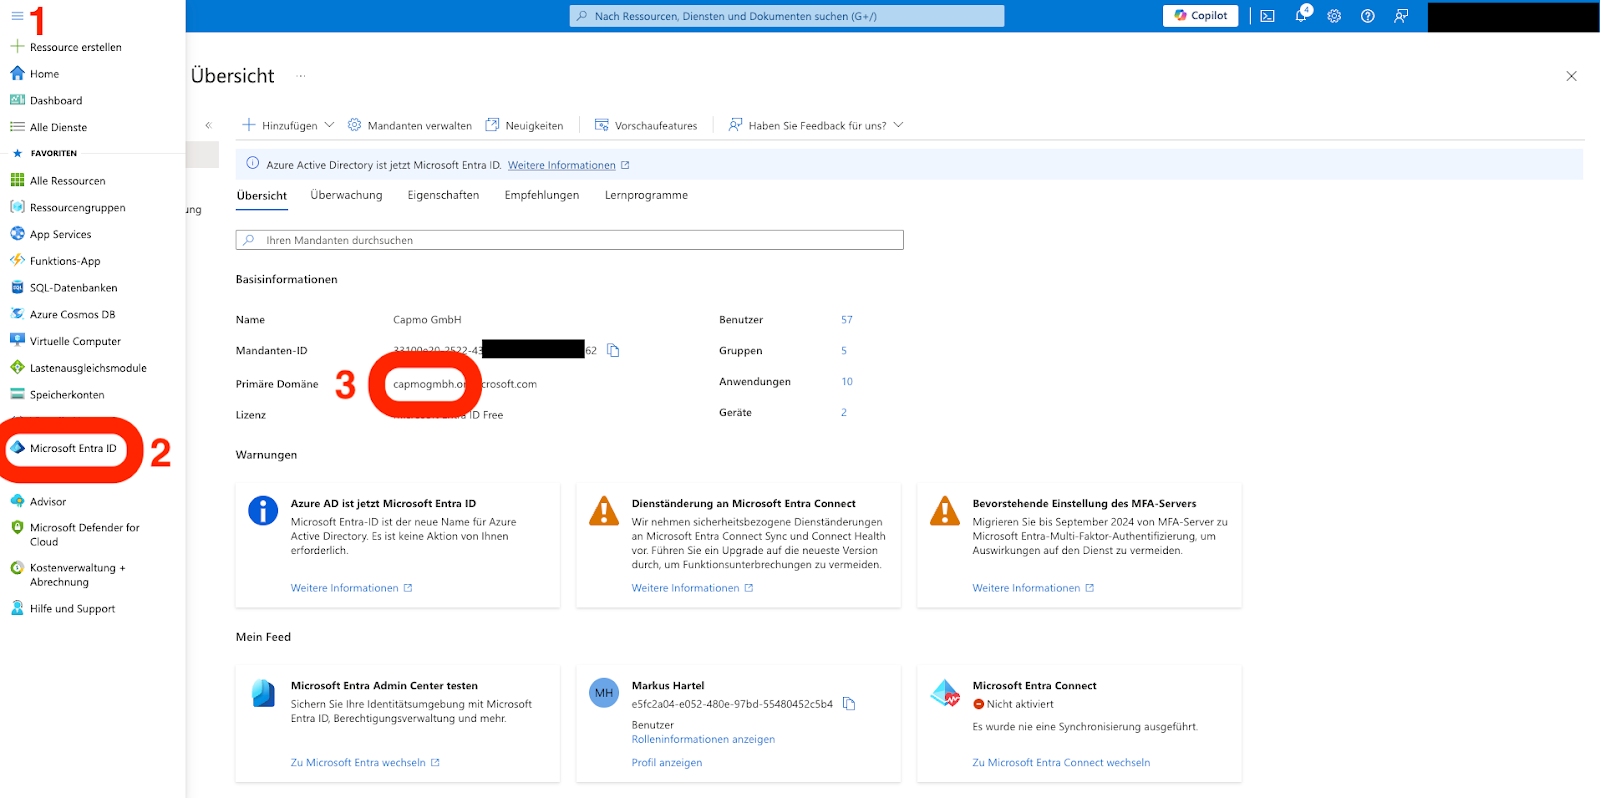Viewport: 1600px width, 798px height.
Task: Open Microsoft Defender for Cloud shield icon
Action: pyautogui.click(x=17, y=527)
